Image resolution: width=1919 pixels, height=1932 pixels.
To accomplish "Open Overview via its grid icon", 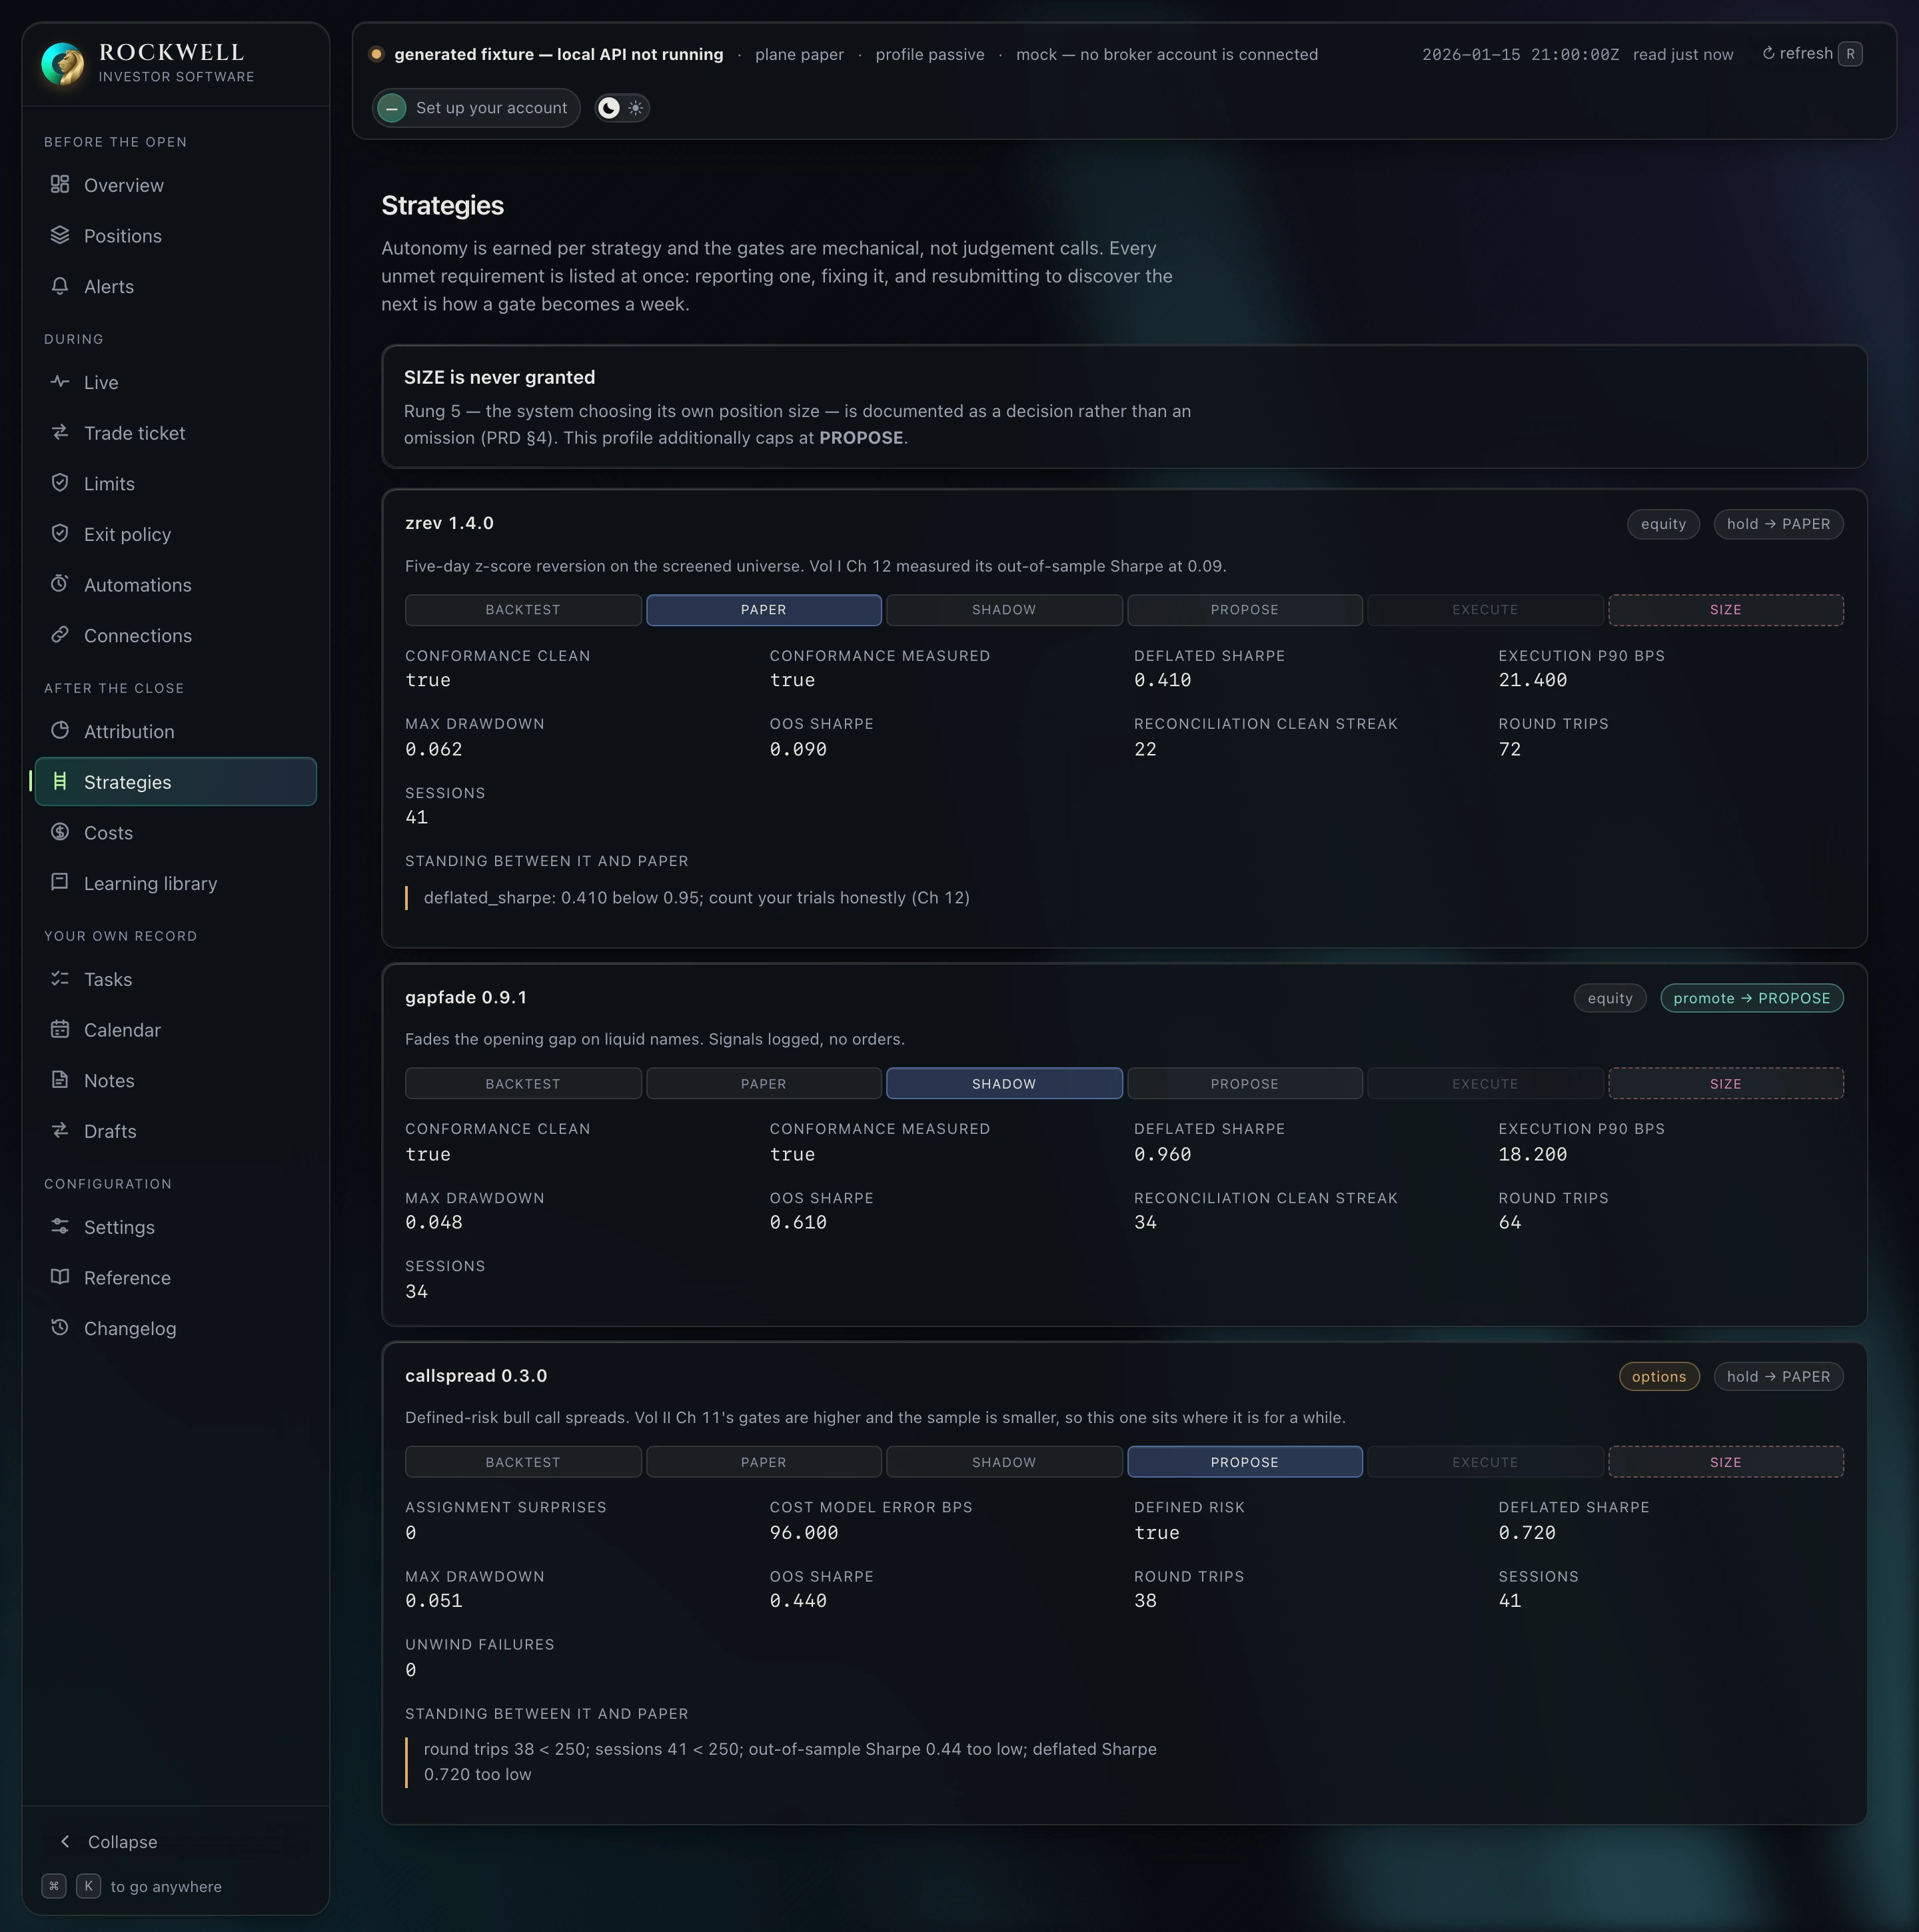I will pos(60,184).
